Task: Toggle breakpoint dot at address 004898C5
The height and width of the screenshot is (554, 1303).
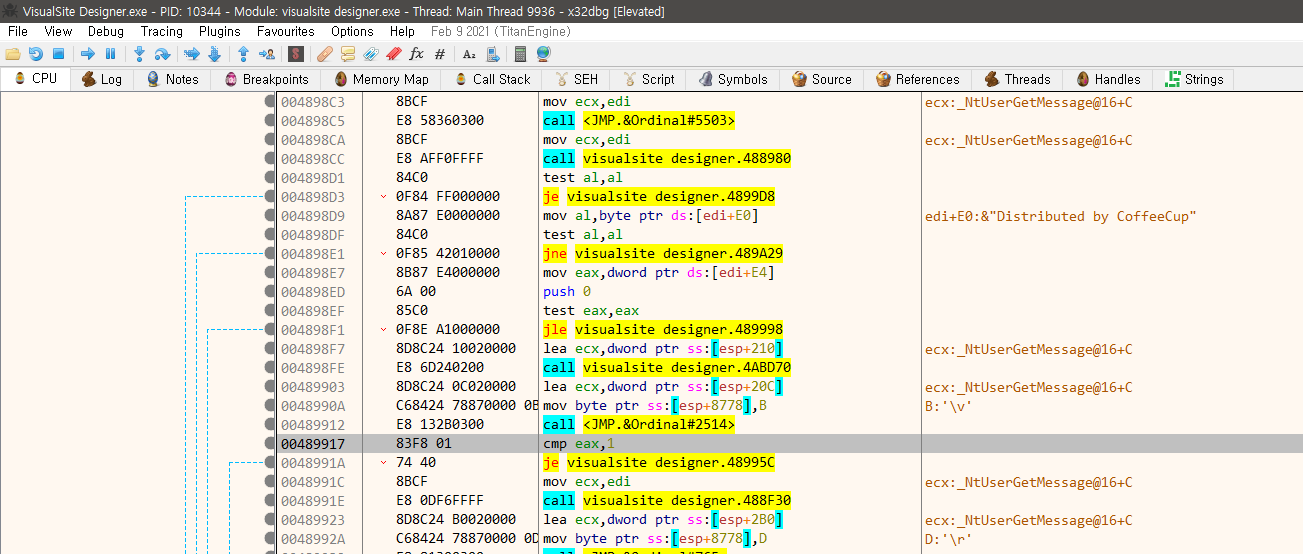Action: (x=270, y=121)
